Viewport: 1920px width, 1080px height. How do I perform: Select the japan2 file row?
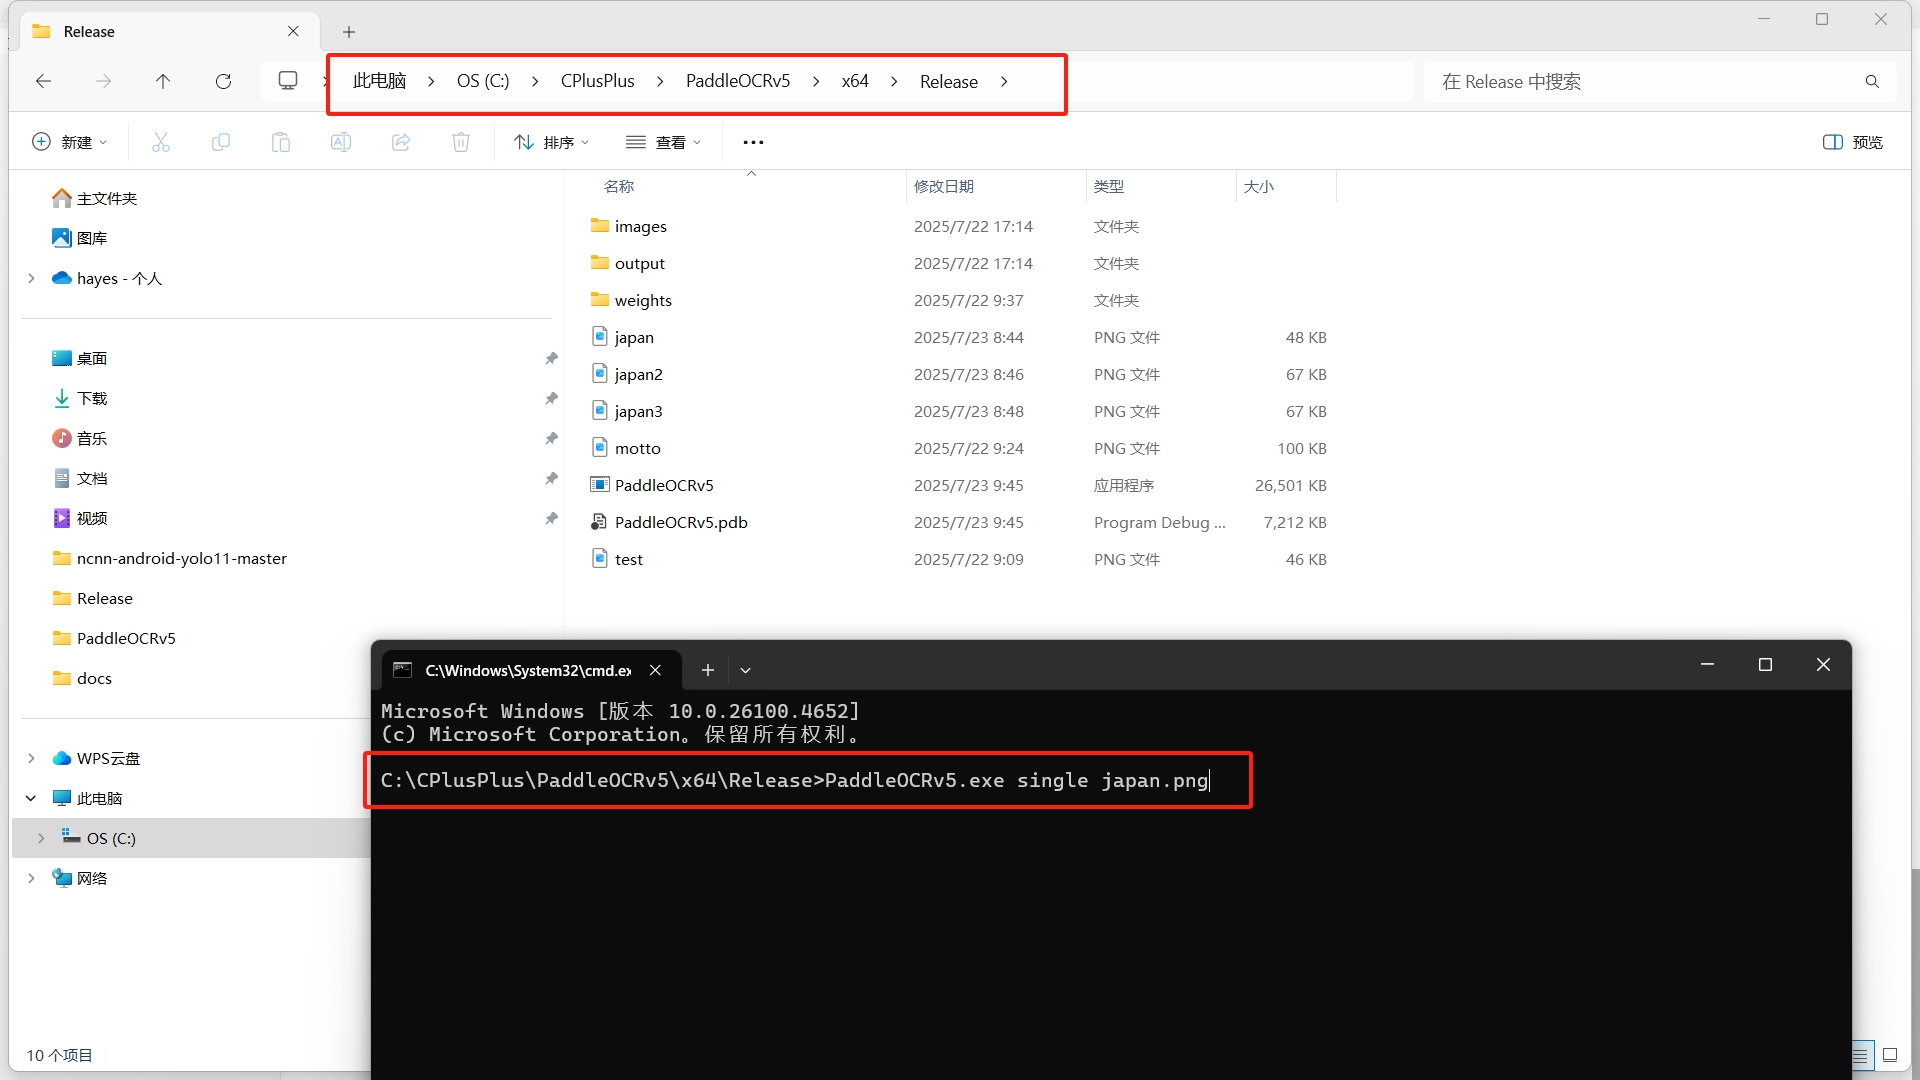tap(960, 374)
